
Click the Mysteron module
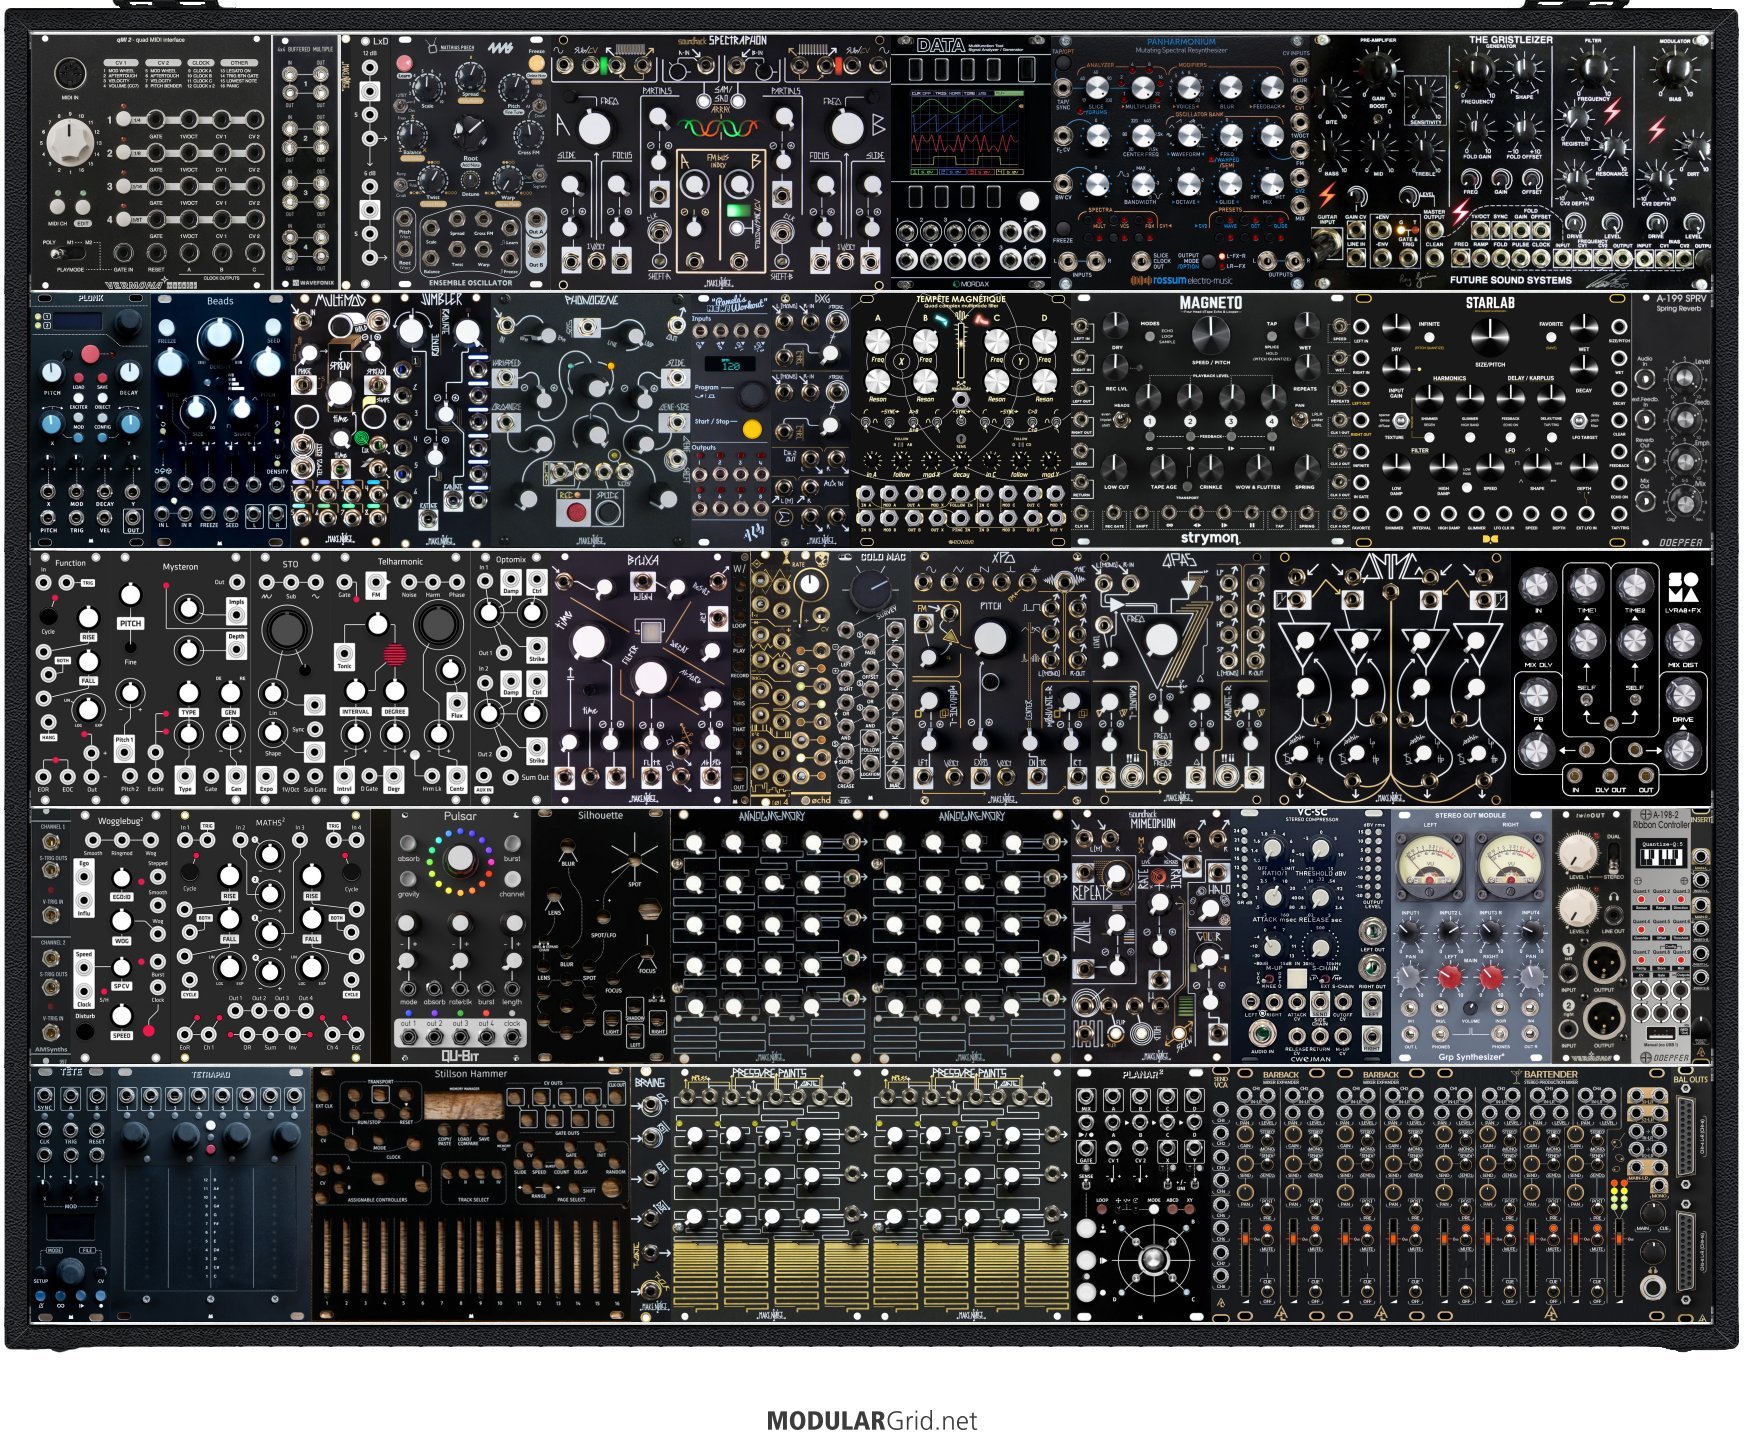click(x=181, y=678)
